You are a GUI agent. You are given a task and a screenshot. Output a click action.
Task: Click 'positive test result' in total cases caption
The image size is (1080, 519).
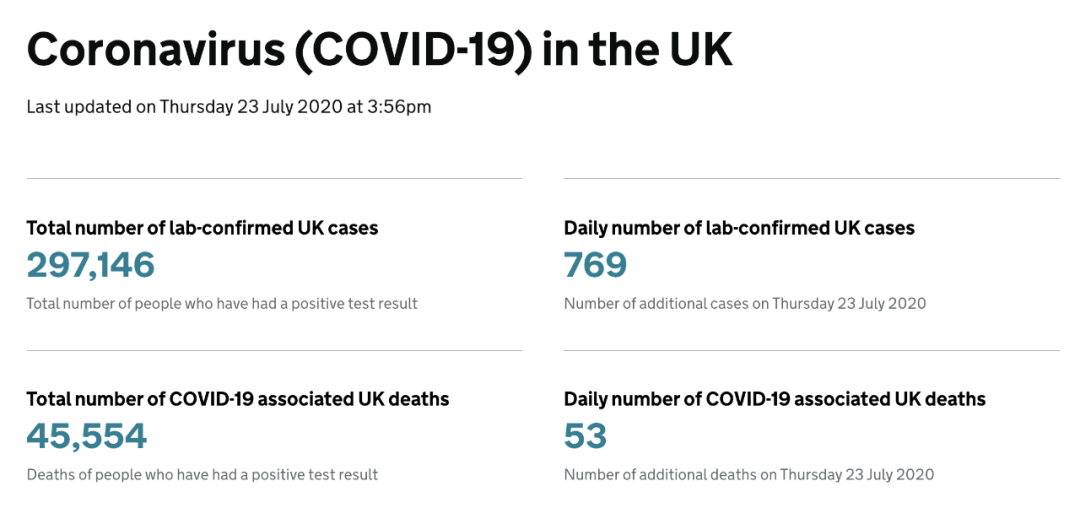tap(354, 303)
